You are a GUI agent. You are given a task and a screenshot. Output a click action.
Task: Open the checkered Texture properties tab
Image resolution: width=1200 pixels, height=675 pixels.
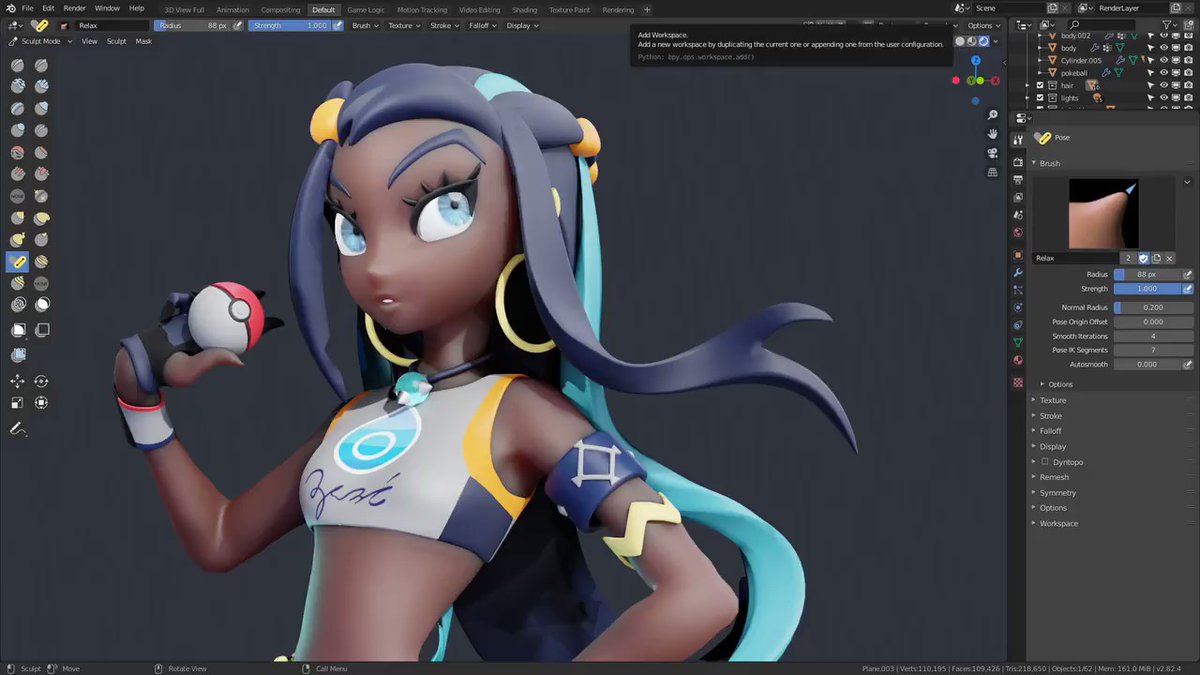1018,383
